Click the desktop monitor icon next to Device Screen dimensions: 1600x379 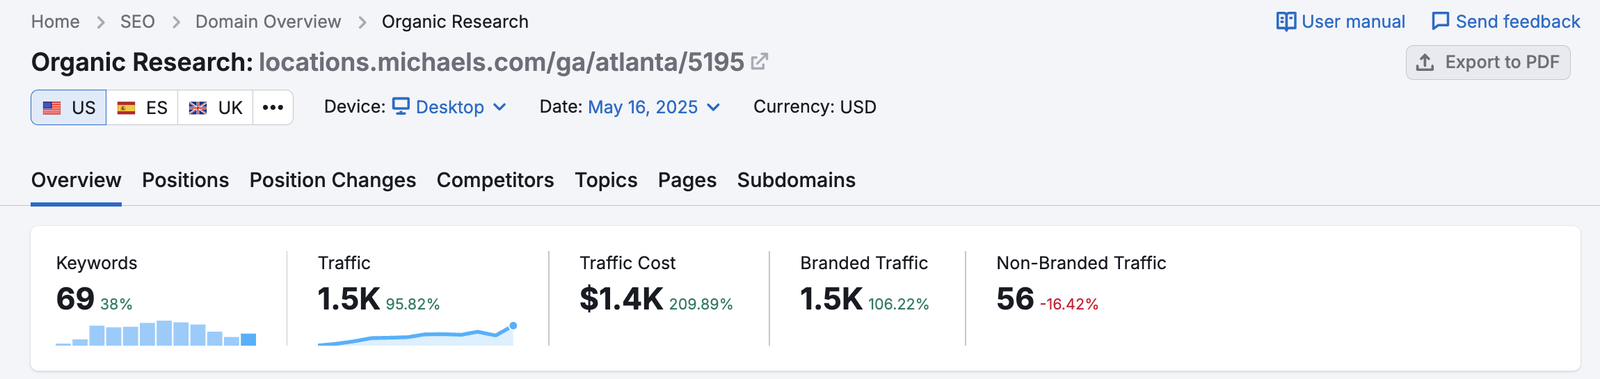coord(401,106)
